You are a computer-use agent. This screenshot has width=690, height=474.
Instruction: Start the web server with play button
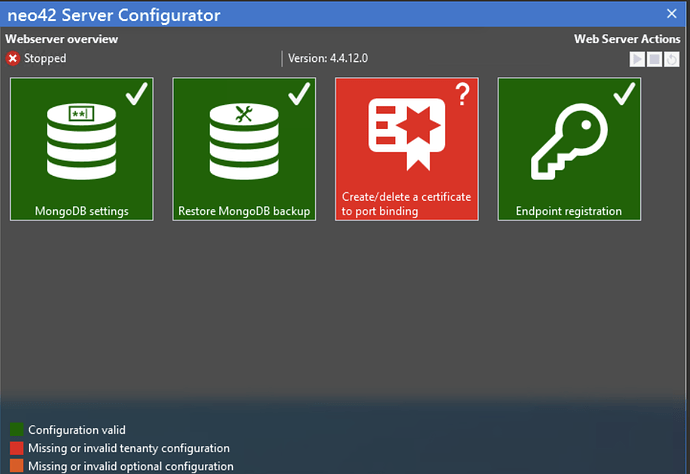637,60
